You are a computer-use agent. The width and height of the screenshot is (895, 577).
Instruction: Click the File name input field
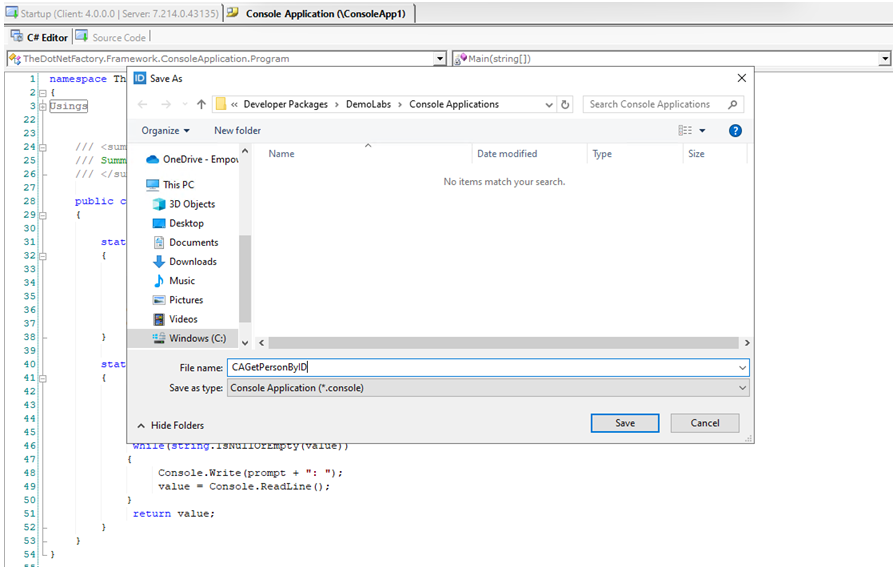[x=482, y=368]
